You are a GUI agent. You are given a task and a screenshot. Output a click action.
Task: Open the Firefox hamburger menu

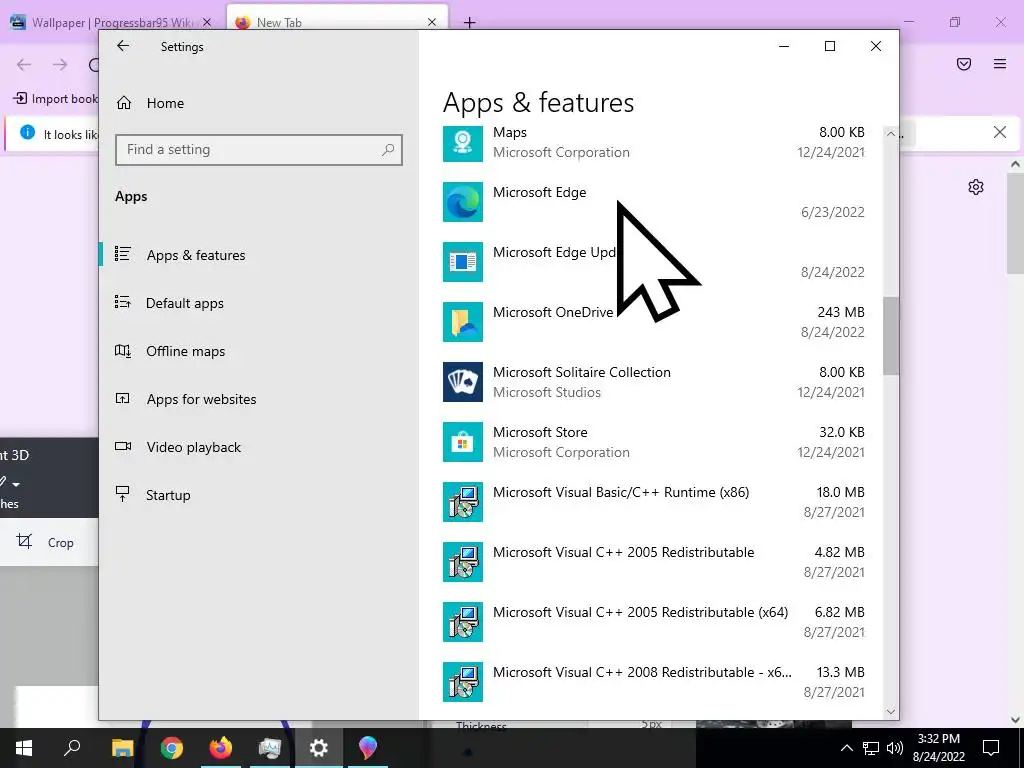click(x=1000, y=64)
